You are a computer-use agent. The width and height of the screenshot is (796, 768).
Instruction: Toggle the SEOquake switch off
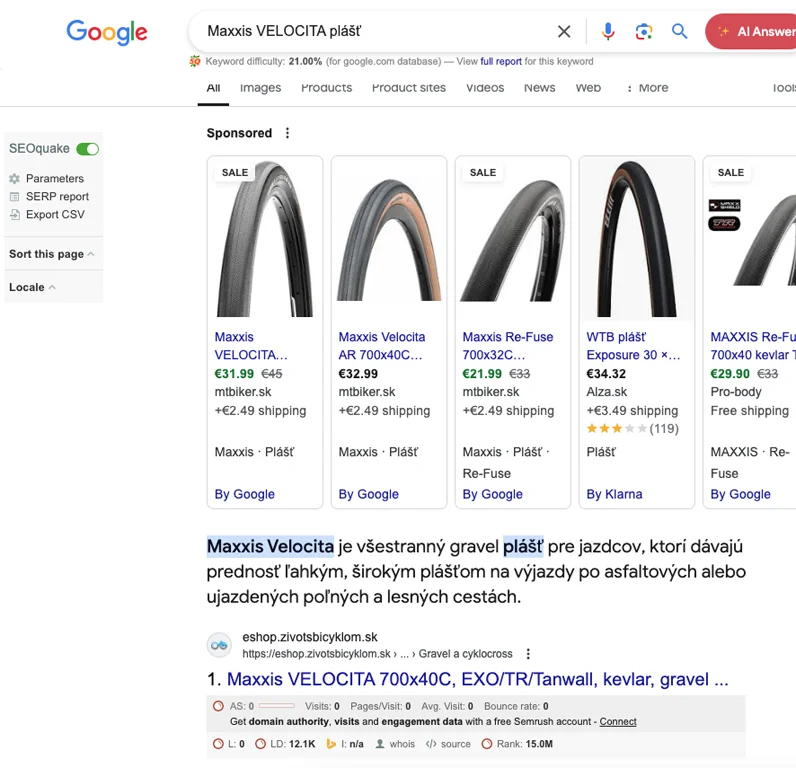point(88,149)
